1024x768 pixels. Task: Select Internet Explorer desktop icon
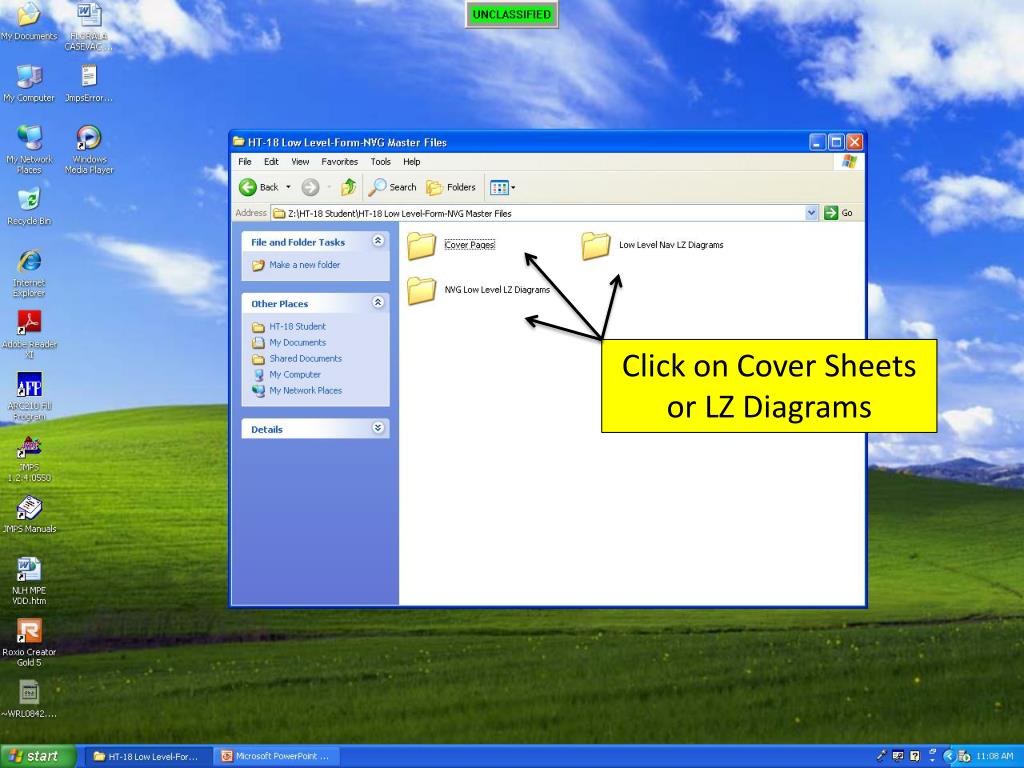(29, 273)
